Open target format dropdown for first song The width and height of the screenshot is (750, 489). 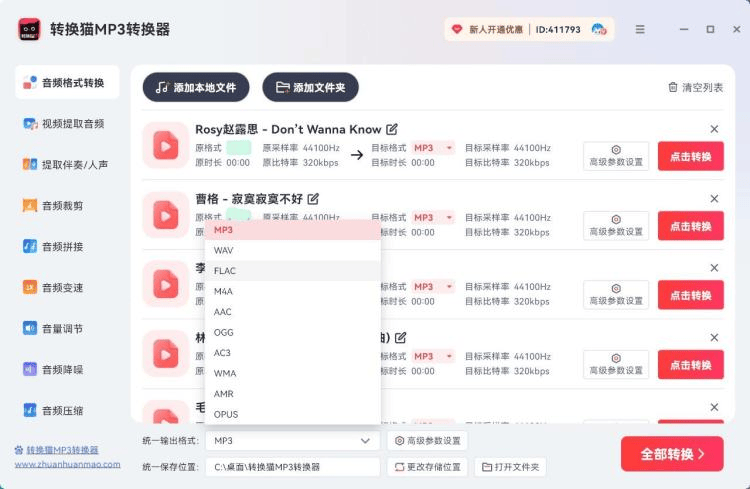(x=433, y=148)
